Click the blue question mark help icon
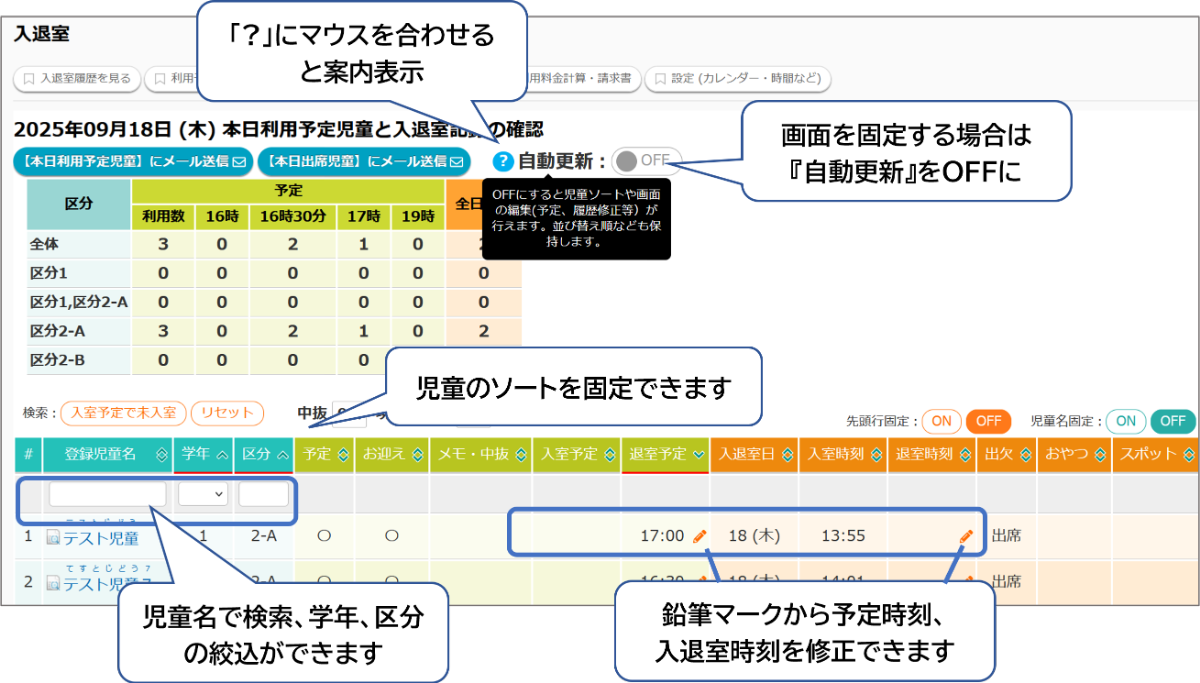 pos(503,161)
